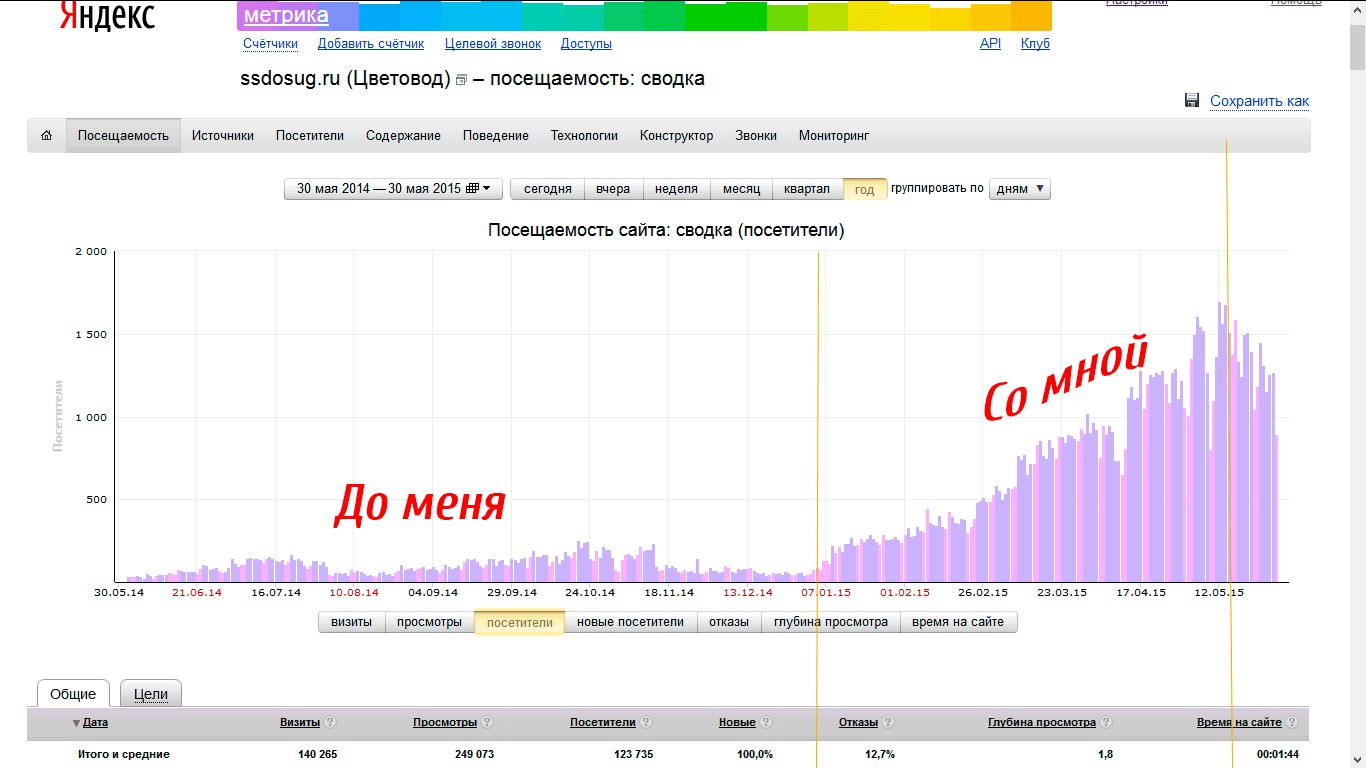Switch the chart to глубина просмотра
This screenshot has height=768, width=1366.
point(831,622)
